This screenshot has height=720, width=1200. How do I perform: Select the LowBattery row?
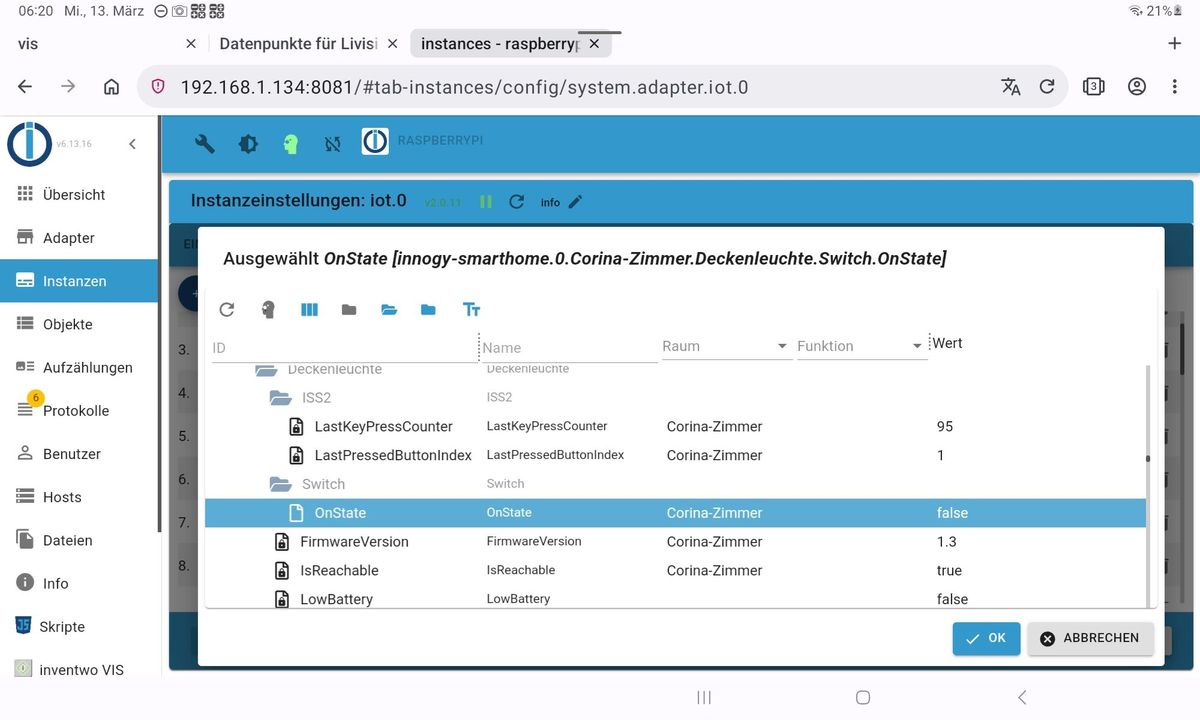coord(675,598)
